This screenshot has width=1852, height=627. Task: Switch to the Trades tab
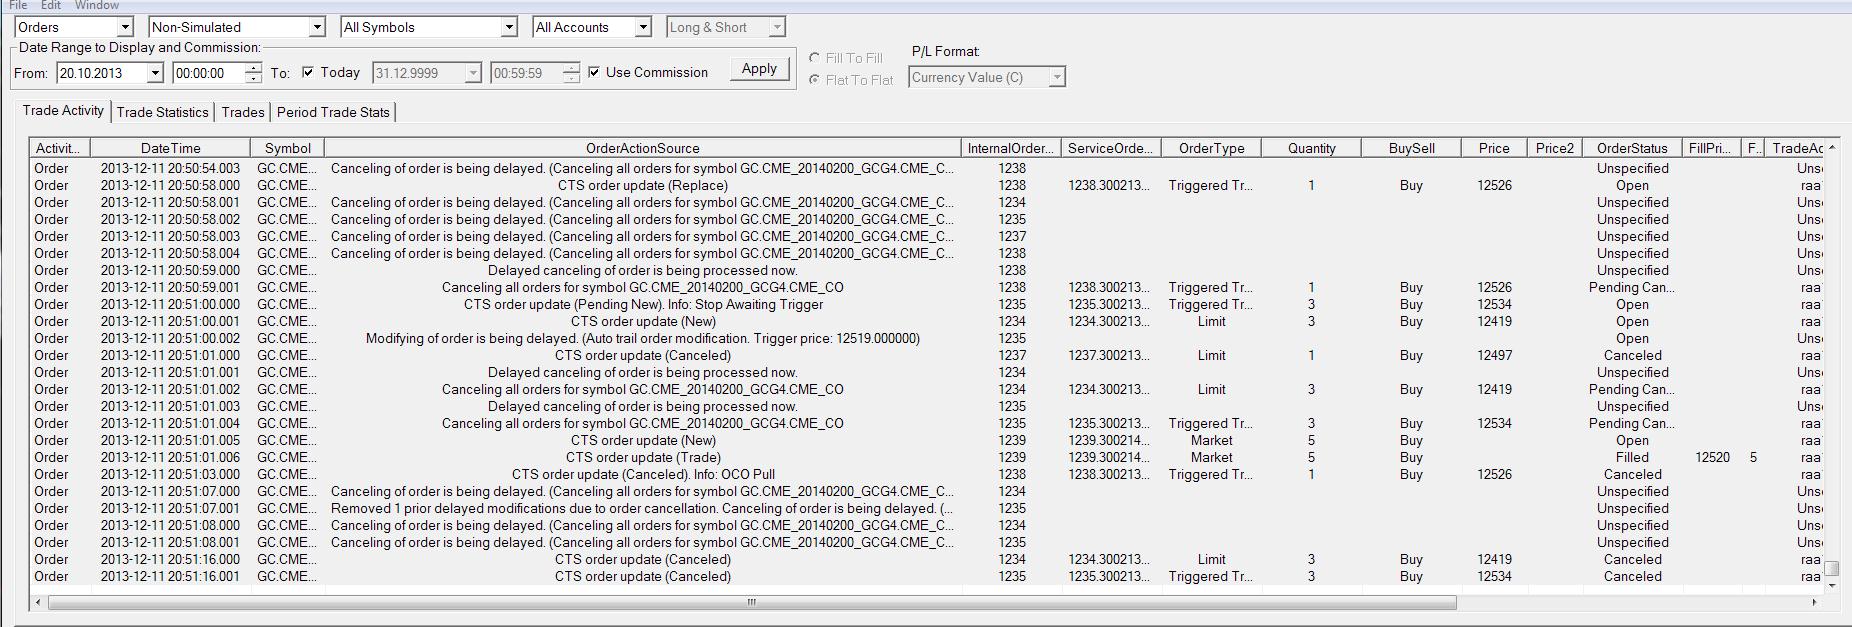click(243, 112)
